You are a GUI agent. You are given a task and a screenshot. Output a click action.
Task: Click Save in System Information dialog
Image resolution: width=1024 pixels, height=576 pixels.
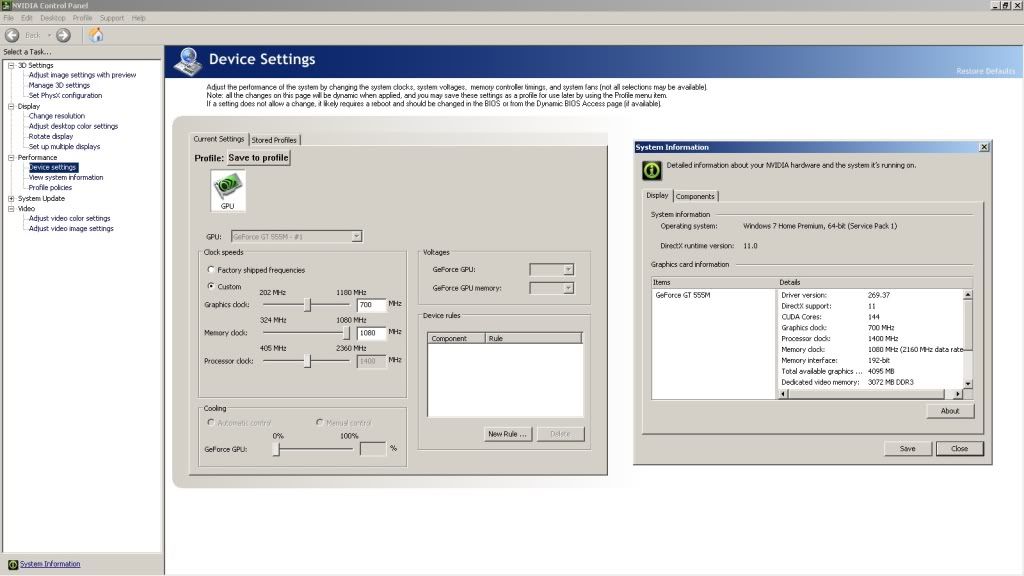pyautogui.click(x=908, y=449)
